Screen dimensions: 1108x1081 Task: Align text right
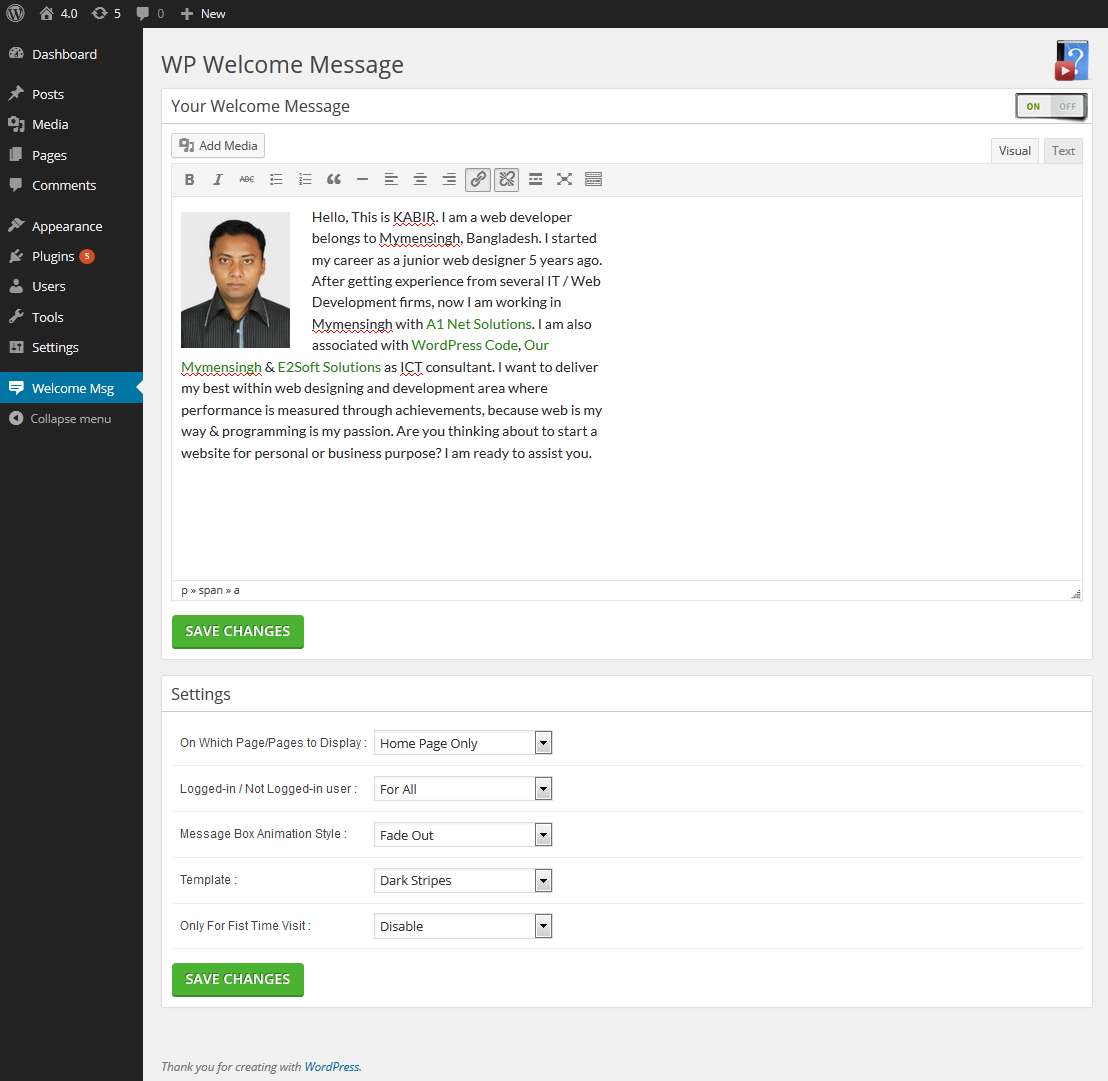449,179
